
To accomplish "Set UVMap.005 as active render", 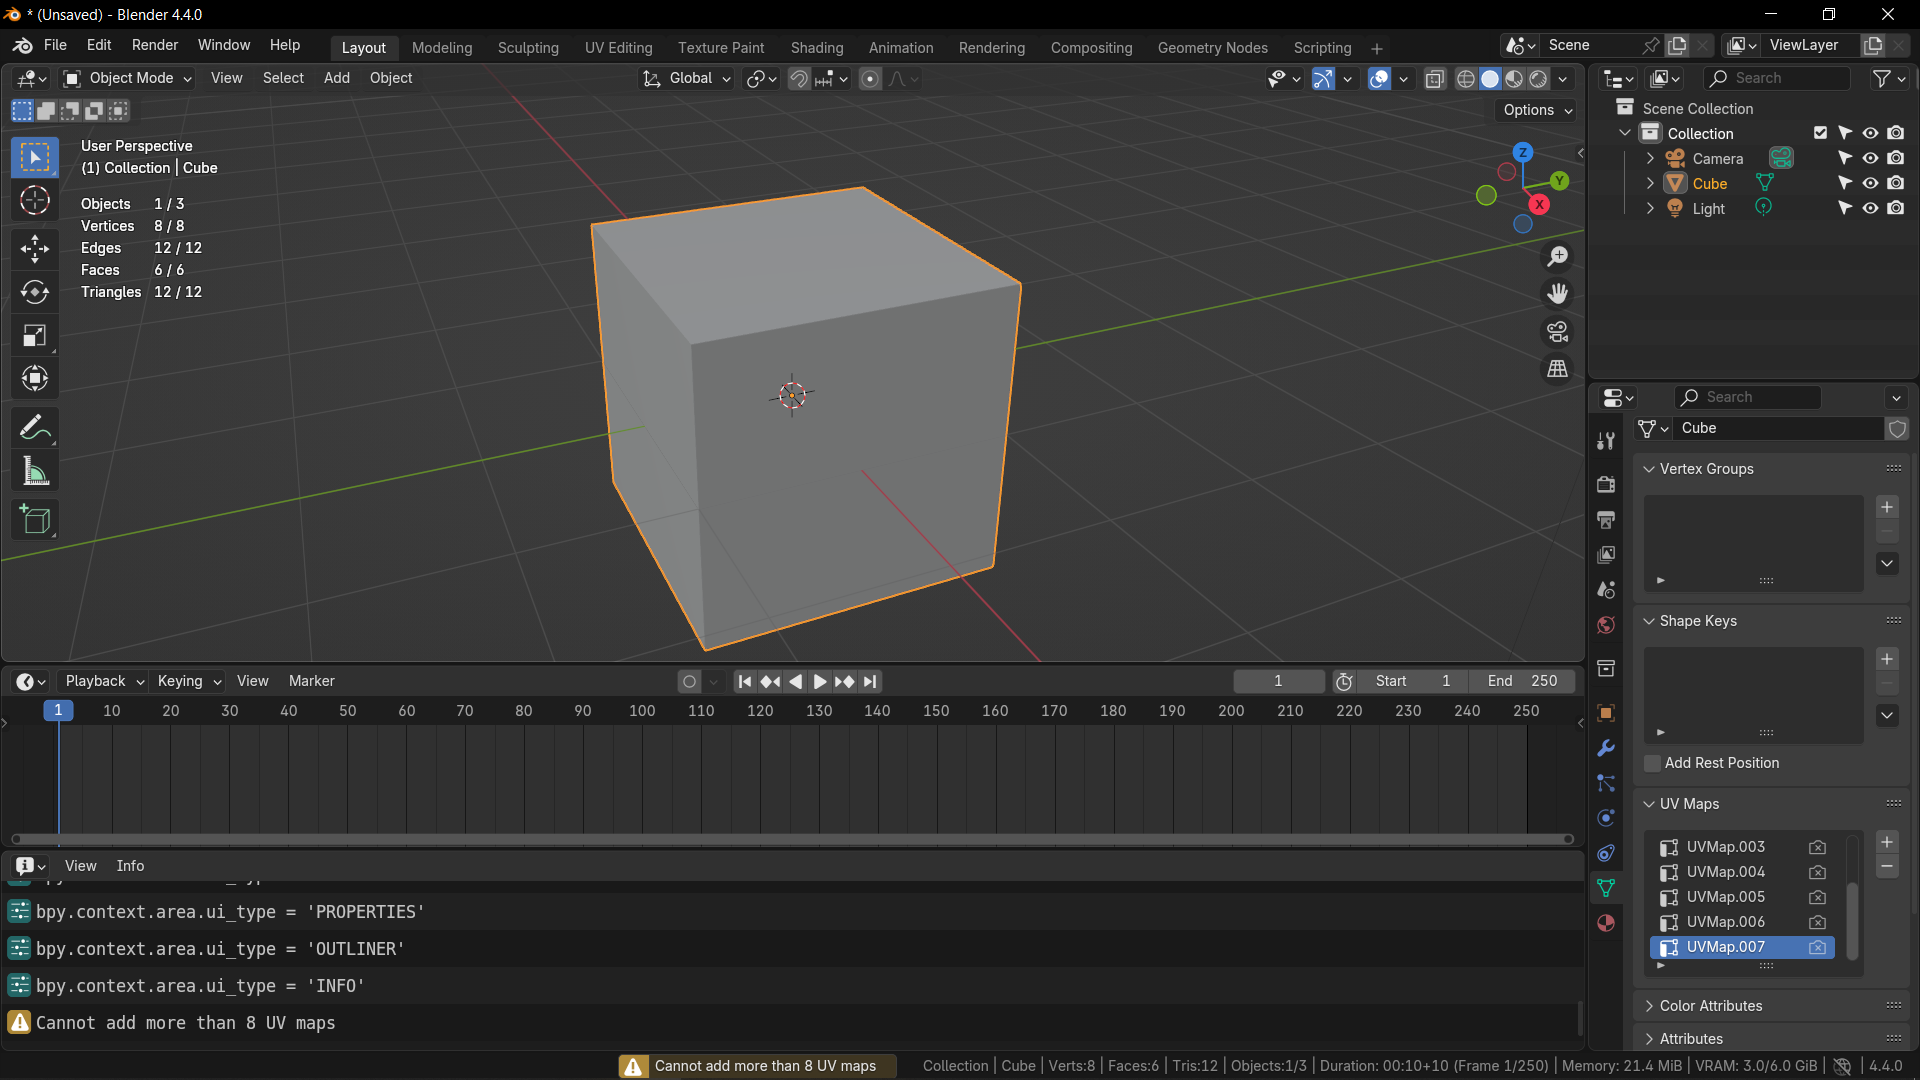I will coord(1817,897).
